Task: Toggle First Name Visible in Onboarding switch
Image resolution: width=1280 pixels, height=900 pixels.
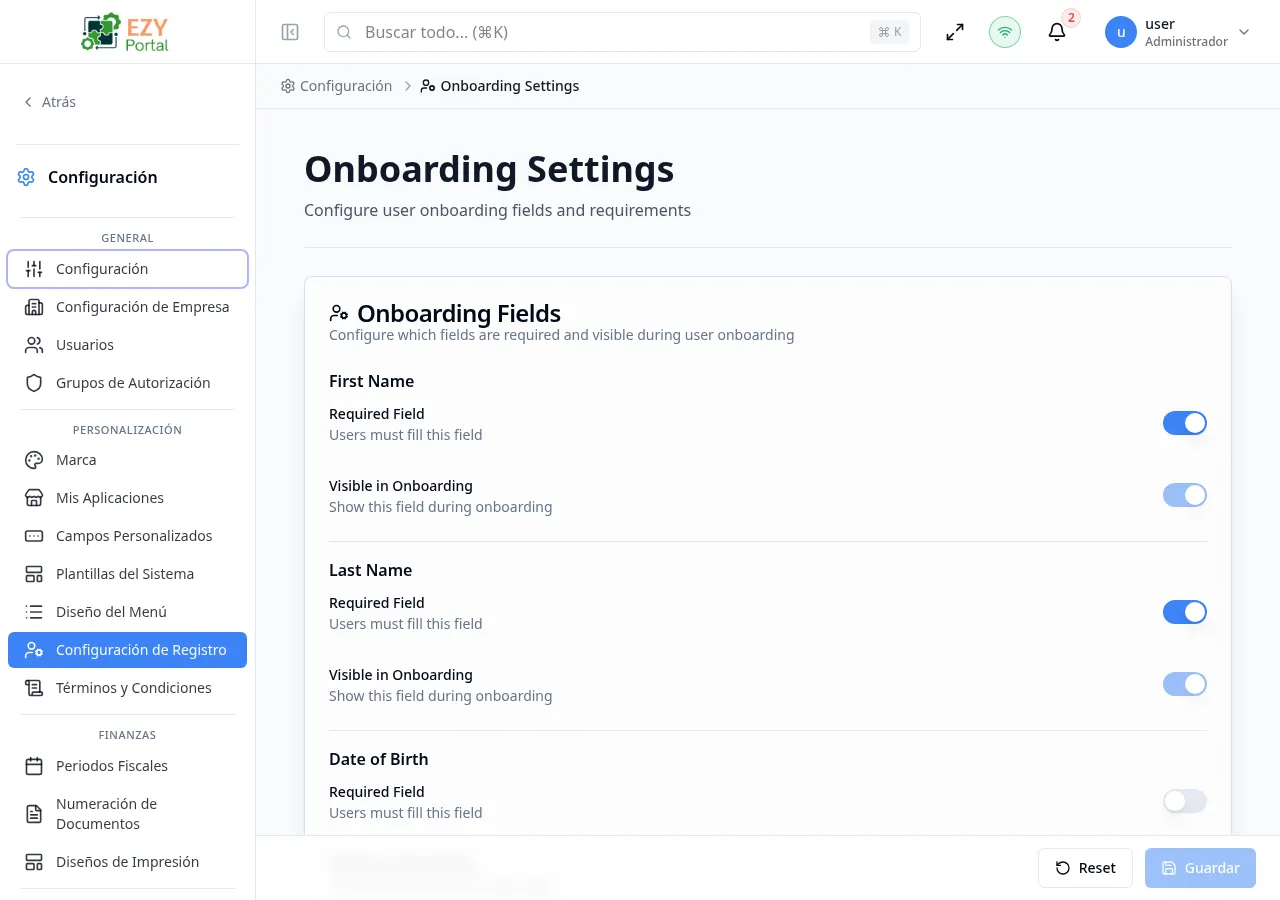Action: pyautogui.click(x=1185, y=495)
